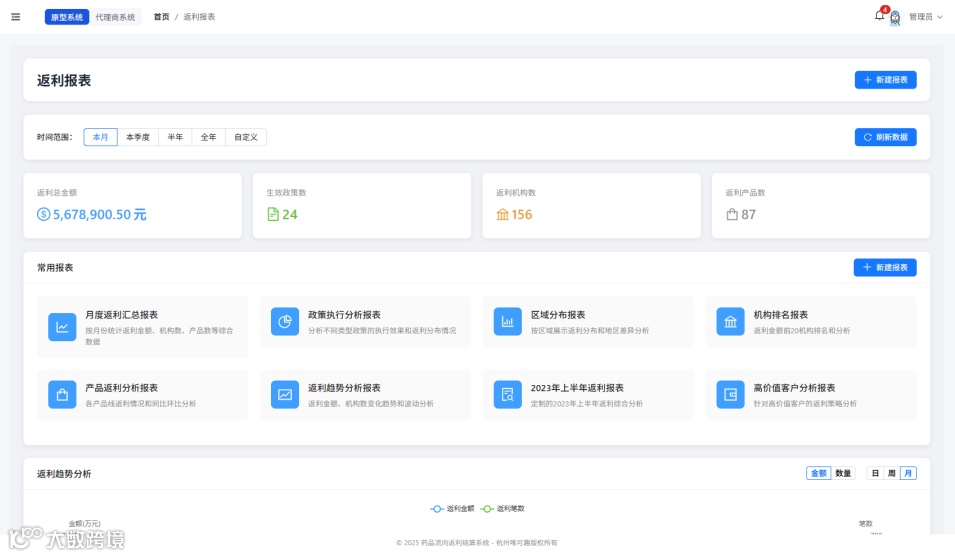Set trend chart granularity to 周

click(x=892, y=473)
